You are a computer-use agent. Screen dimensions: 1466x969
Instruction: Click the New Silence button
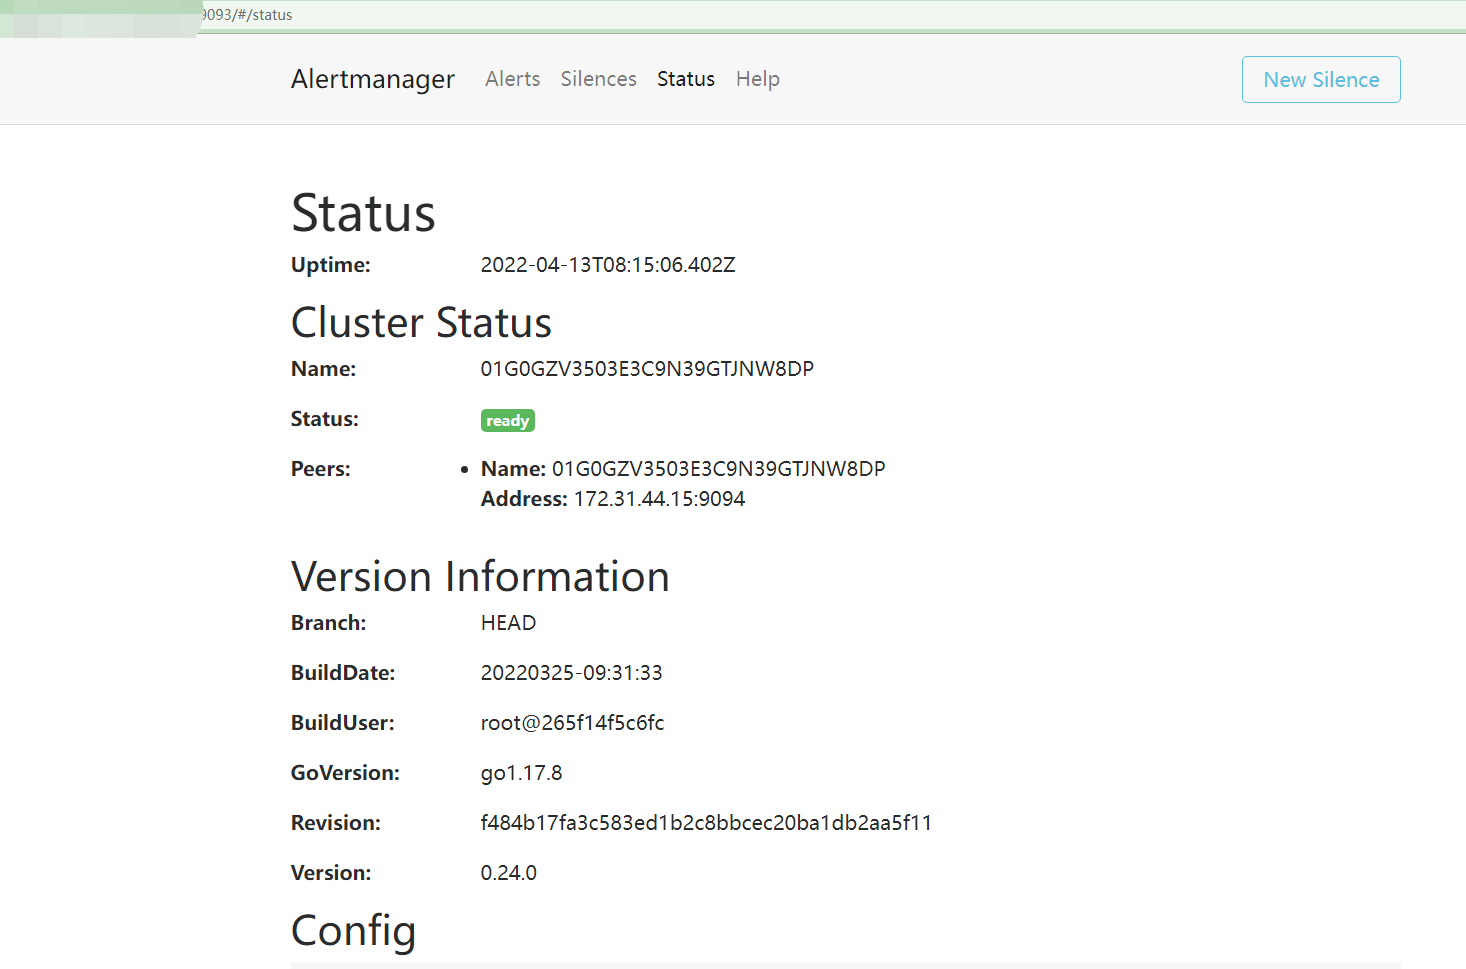[1321, 79]
